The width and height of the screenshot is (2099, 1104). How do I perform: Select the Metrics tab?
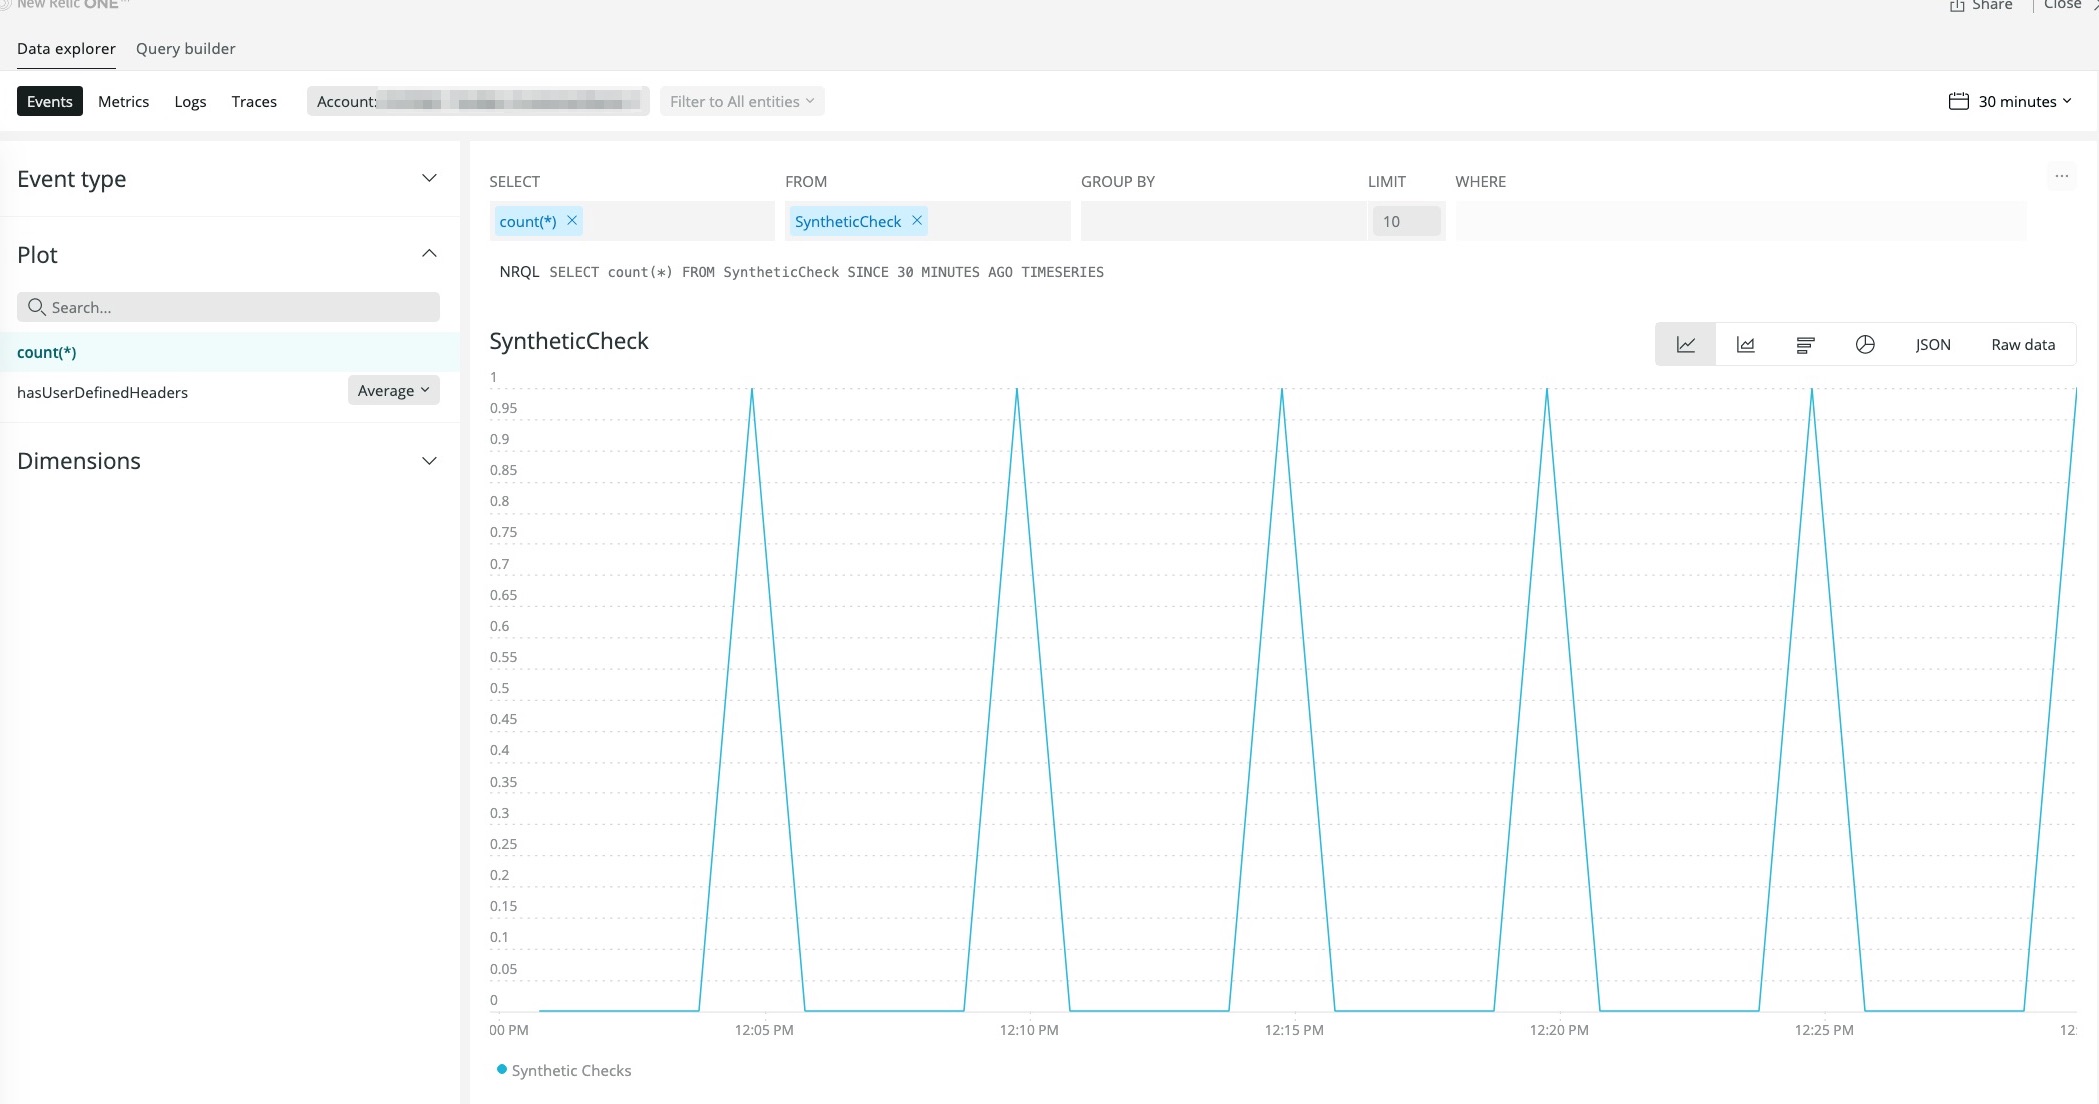[124, 101]
